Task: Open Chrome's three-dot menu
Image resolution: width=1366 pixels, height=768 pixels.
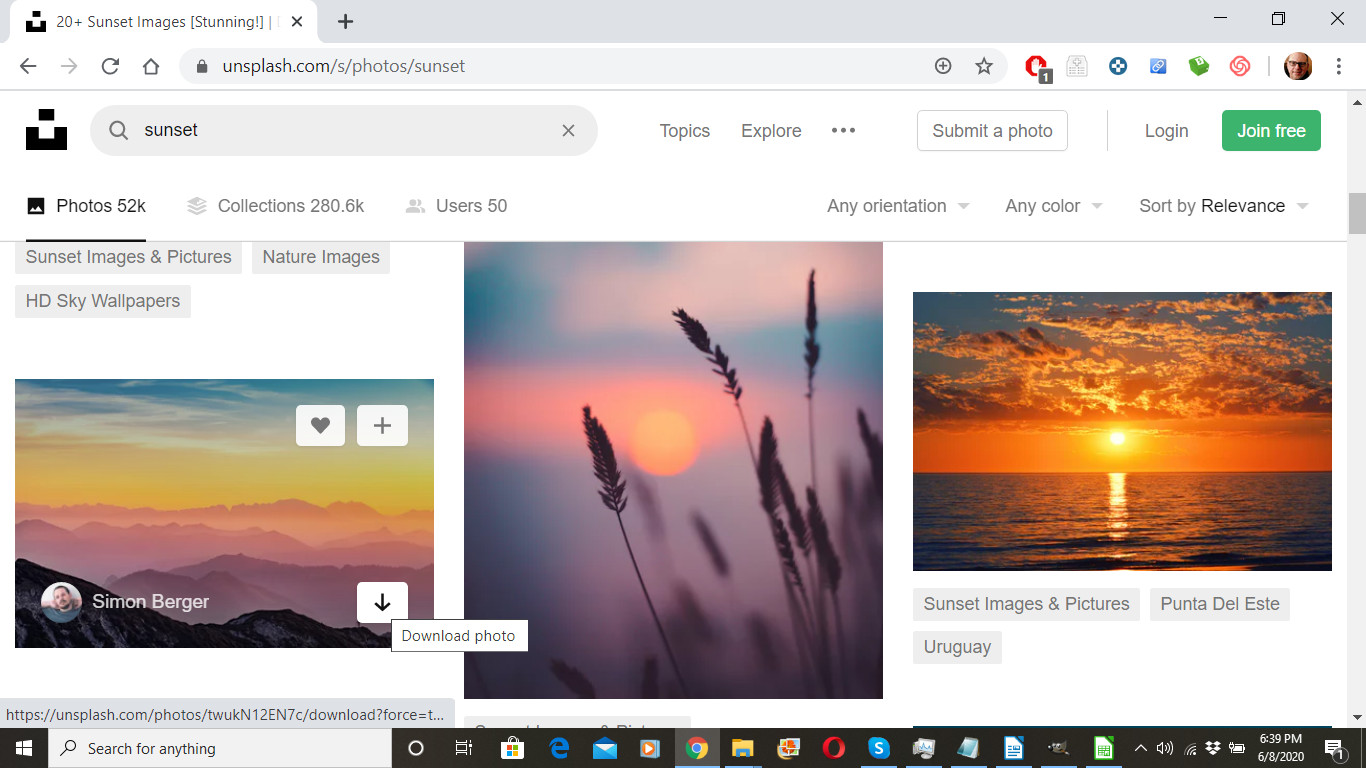Action: [1338, 66]
